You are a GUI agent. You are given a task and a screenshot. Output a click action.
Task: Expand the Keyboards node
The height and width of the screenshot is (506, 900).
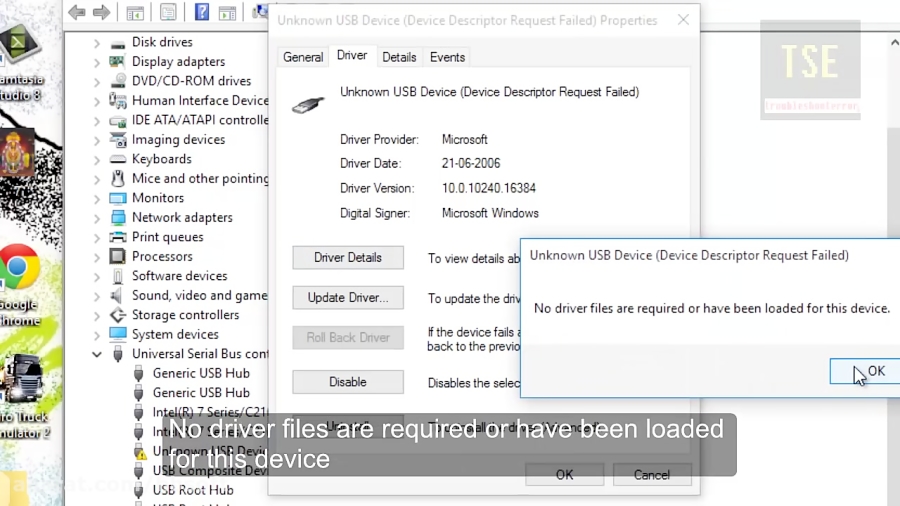point(96,159)
